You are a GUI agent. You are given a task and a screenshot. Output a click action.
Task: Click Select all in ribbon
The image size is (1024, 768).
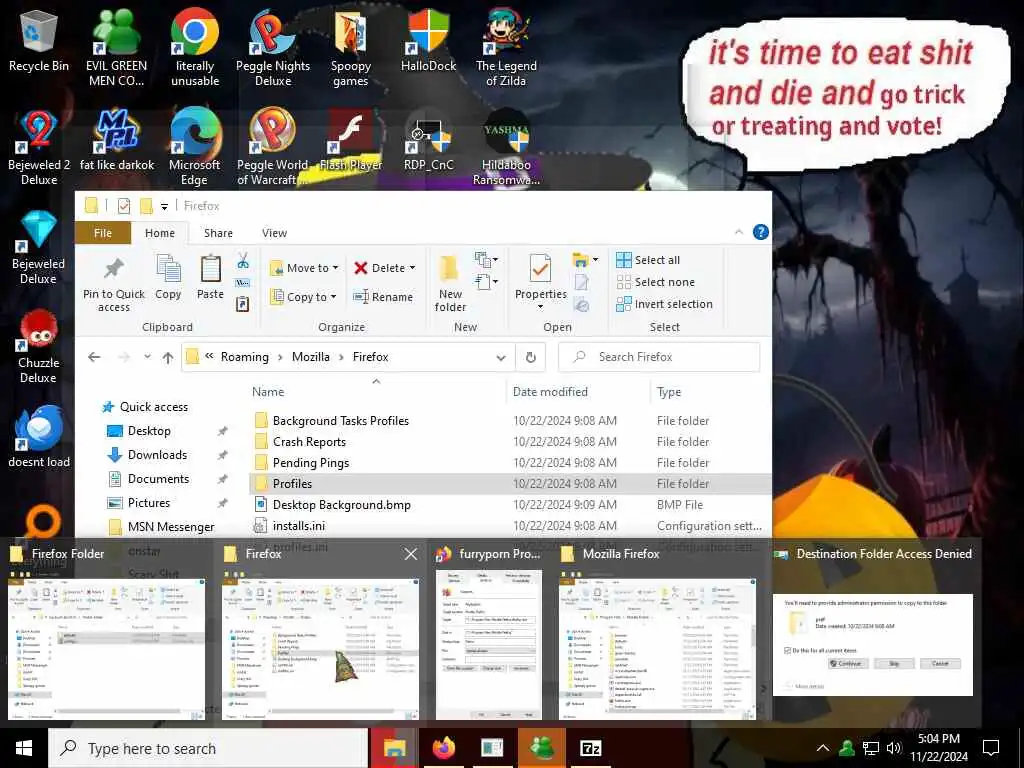(x=648, y=260)
